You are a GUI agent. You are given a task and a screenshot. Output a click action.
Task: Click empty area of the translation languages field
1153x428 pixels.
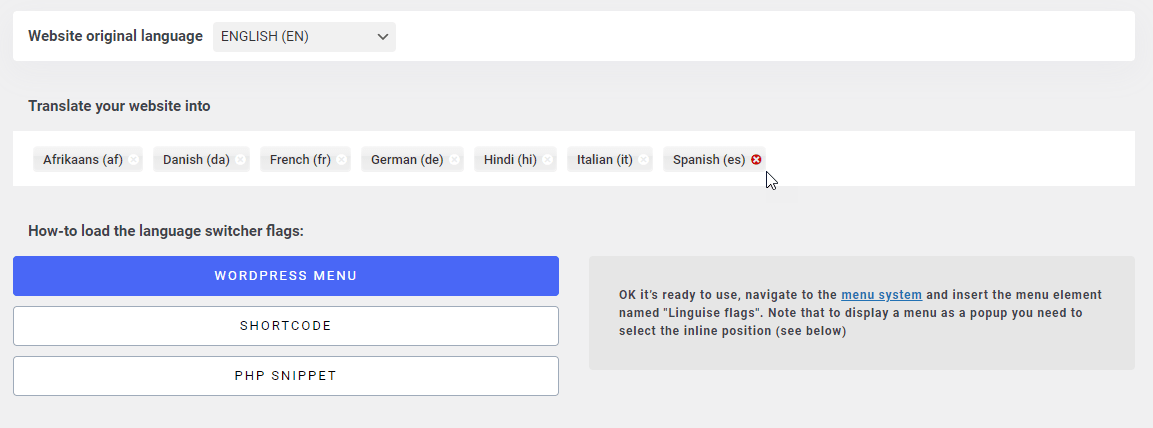(950, 159)
